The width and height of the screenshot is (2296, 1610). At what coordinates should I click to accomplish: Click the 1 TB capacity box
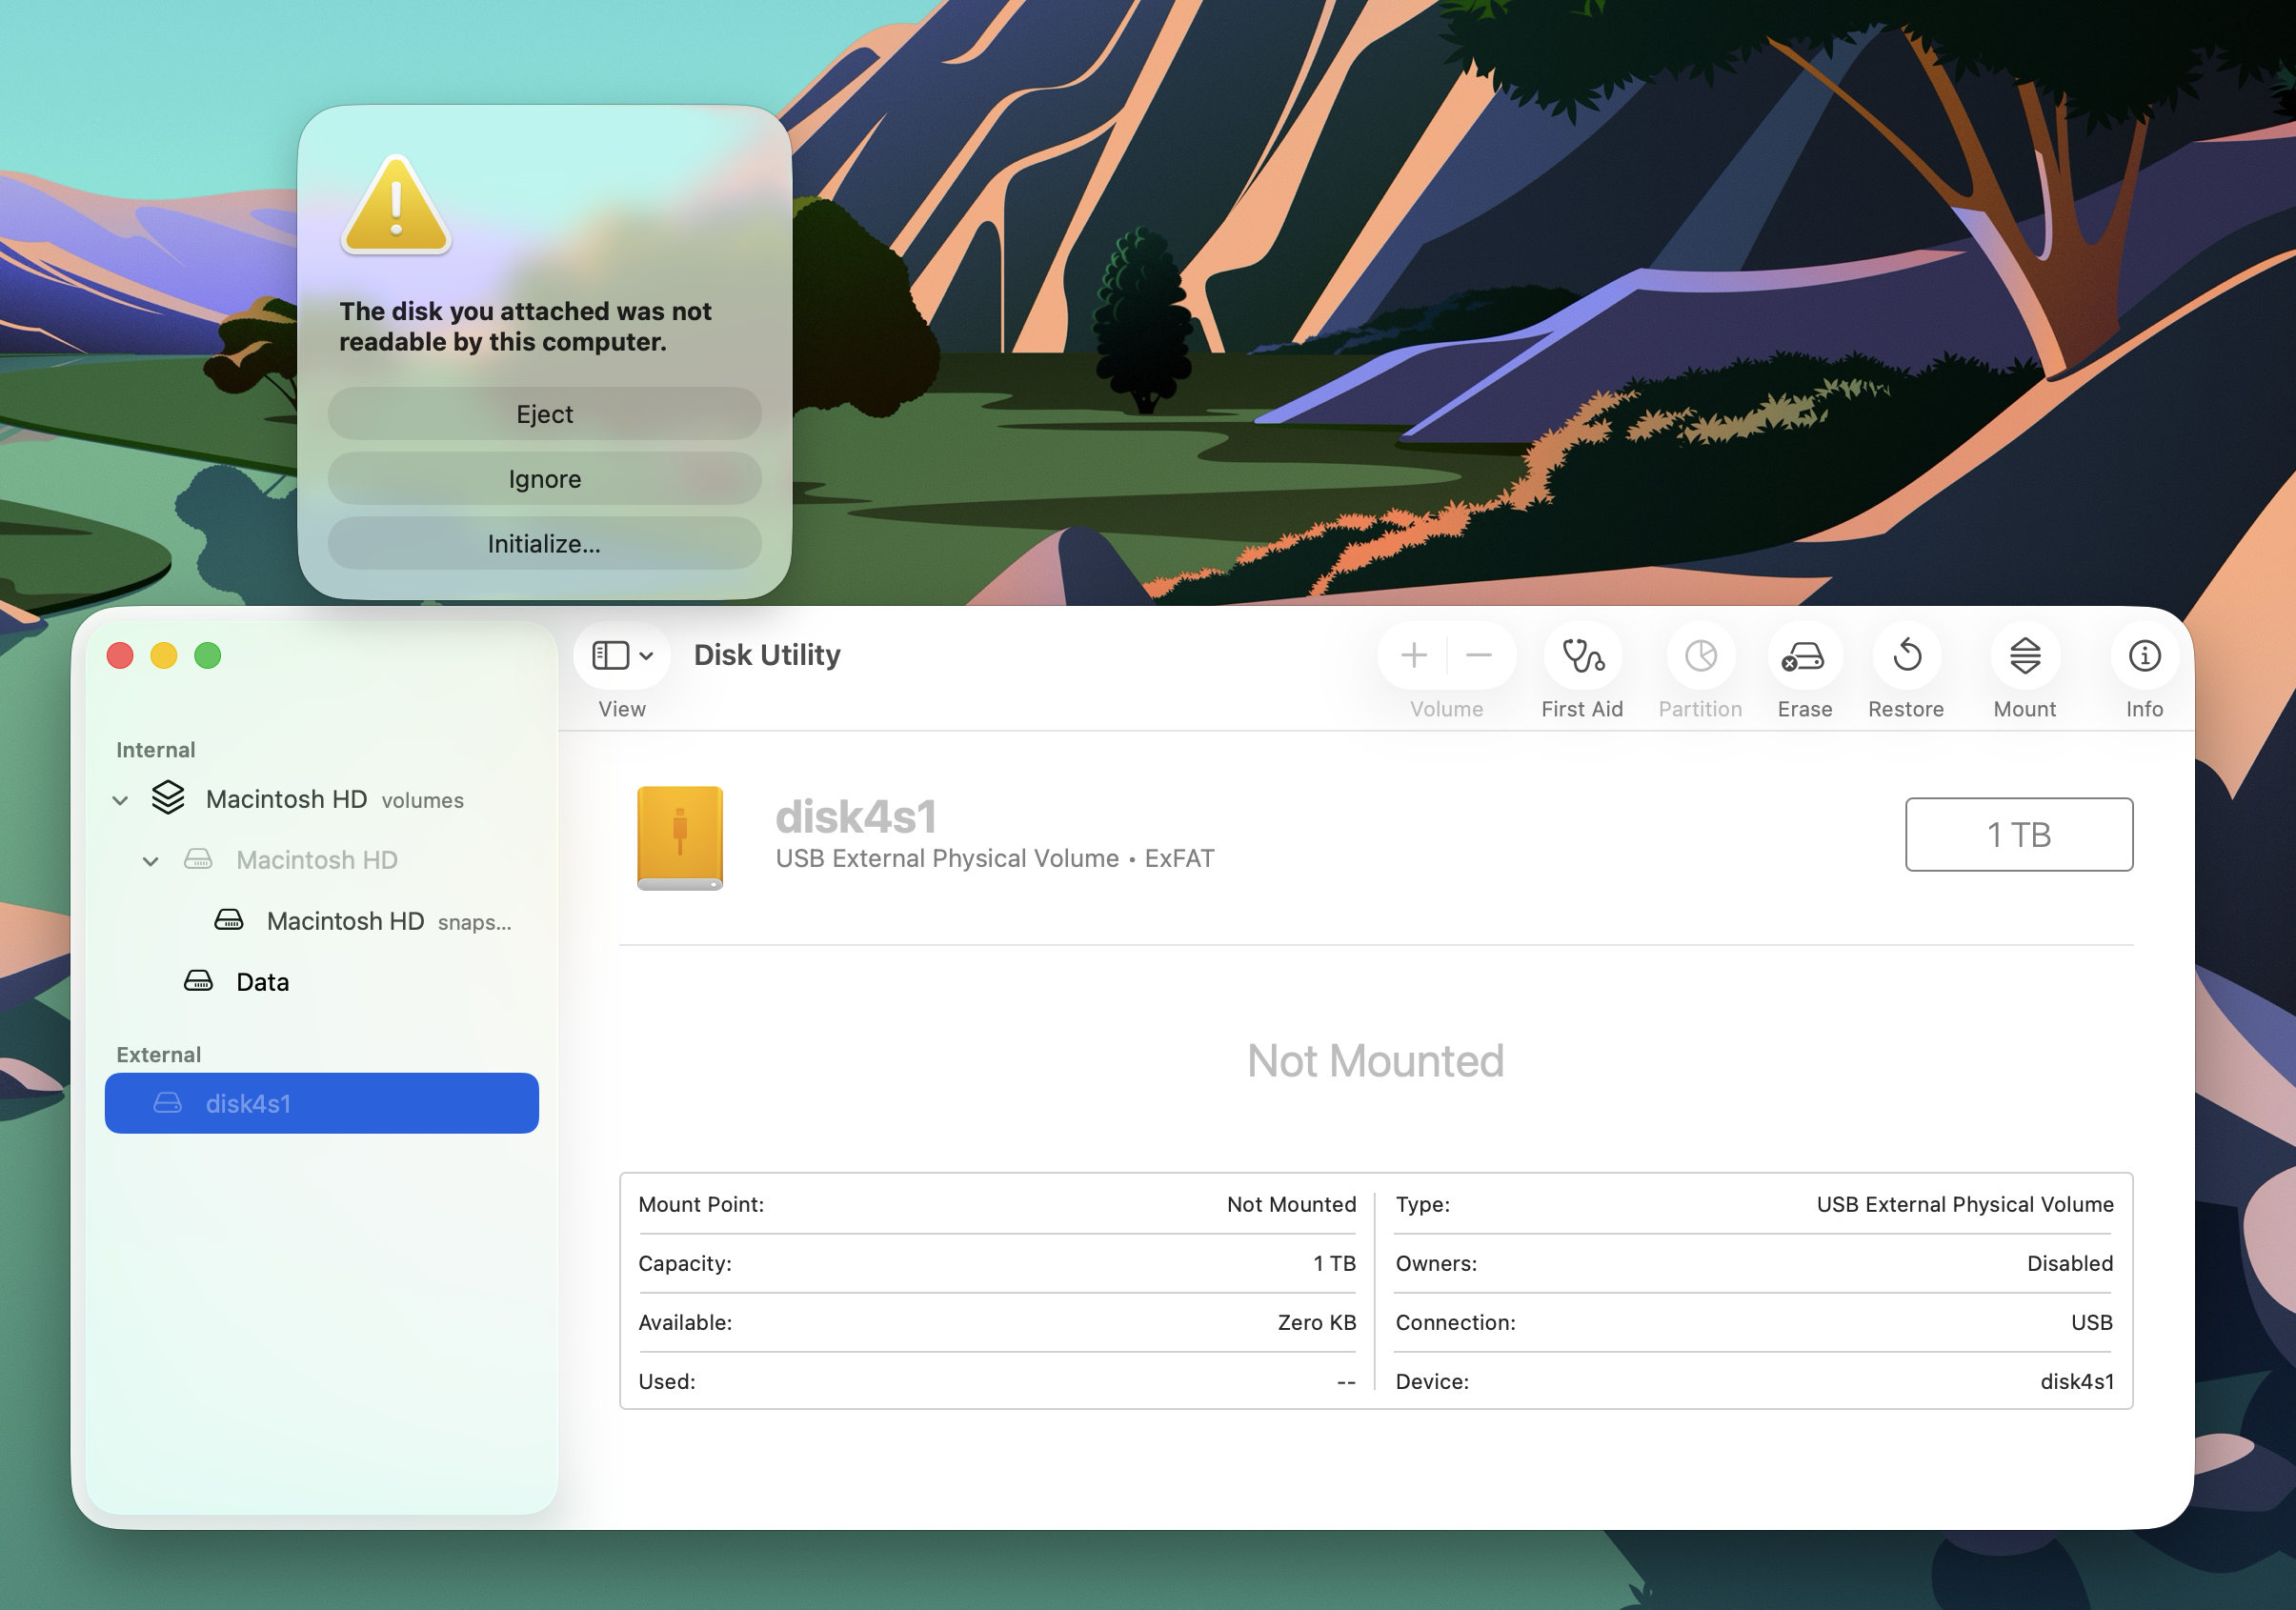pos(2018,834)
